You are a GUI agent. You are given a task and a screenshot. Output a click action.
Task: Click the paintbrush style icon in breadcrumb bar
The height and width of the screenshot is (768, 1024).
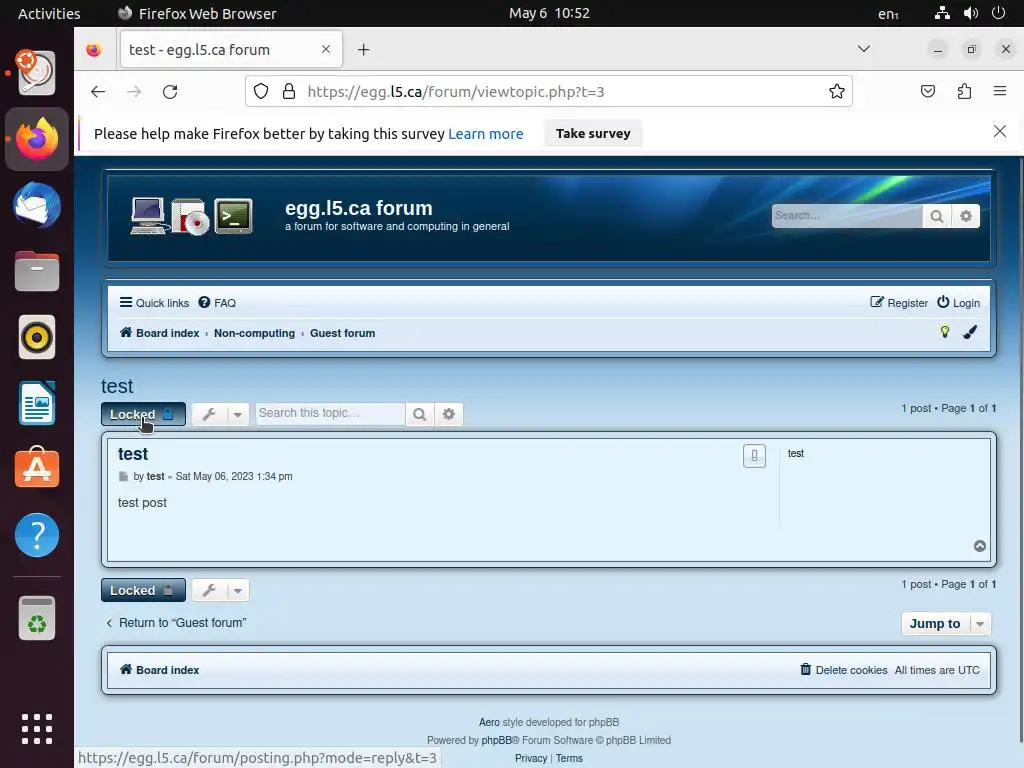click(970, 332)
